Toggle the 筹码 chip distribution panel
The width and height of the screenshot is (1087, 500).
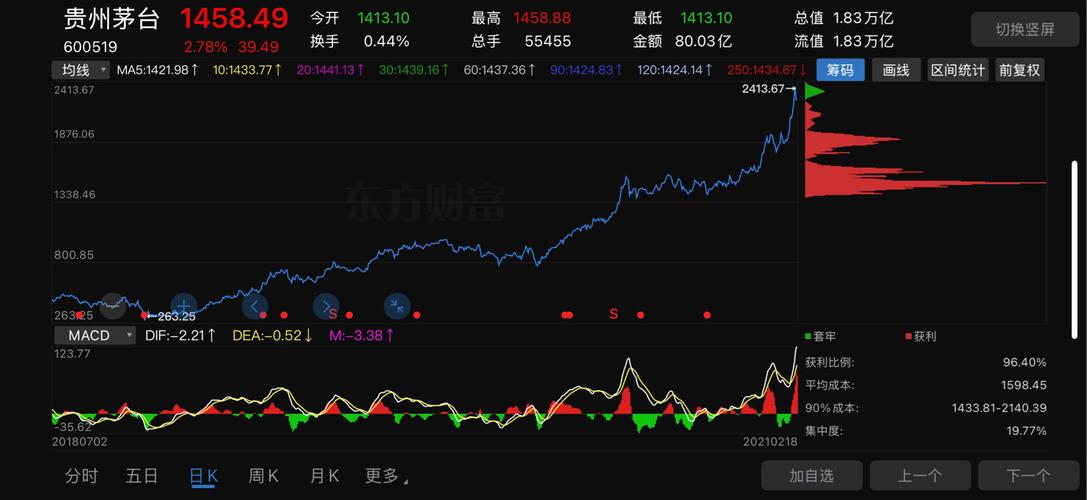(840, 70)
